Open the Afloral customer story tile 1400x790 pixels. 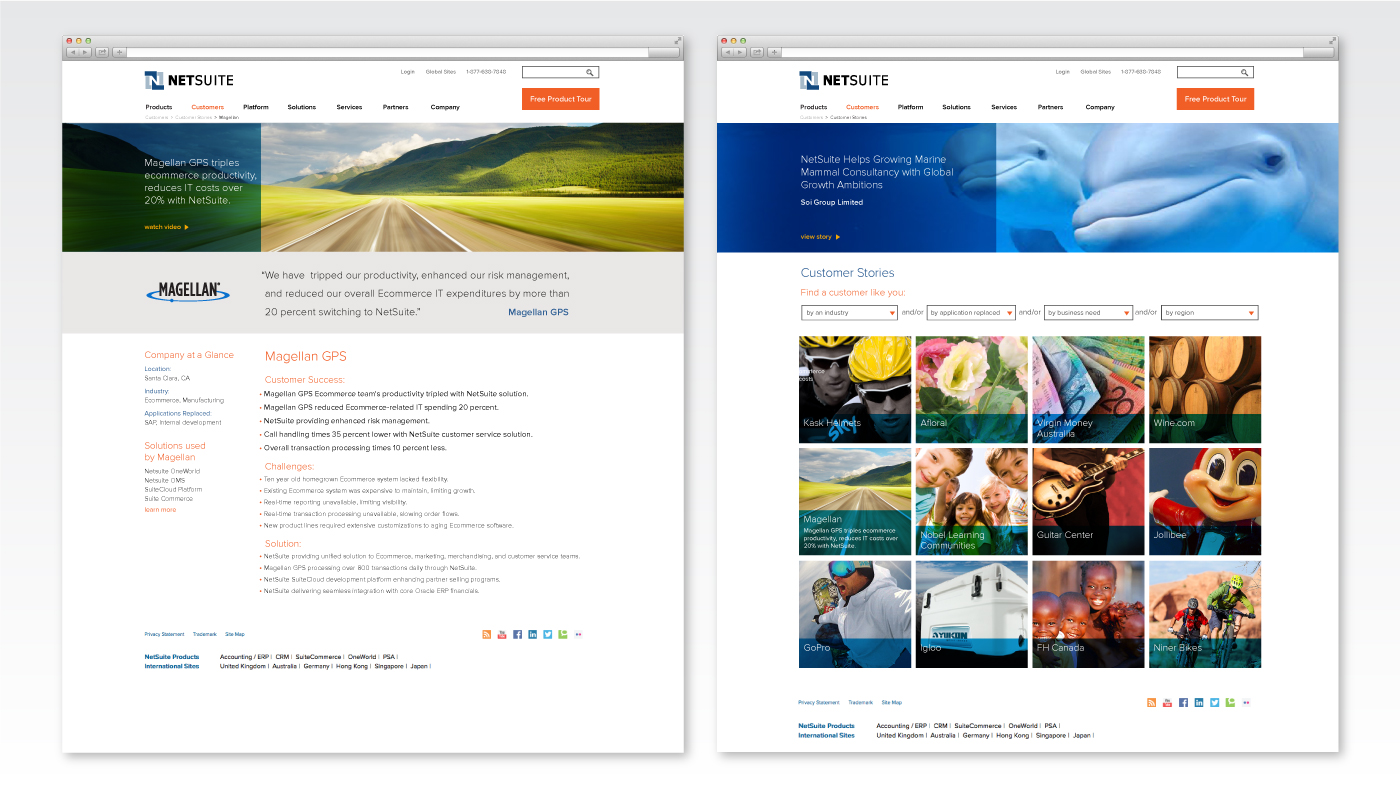[972, 389]
